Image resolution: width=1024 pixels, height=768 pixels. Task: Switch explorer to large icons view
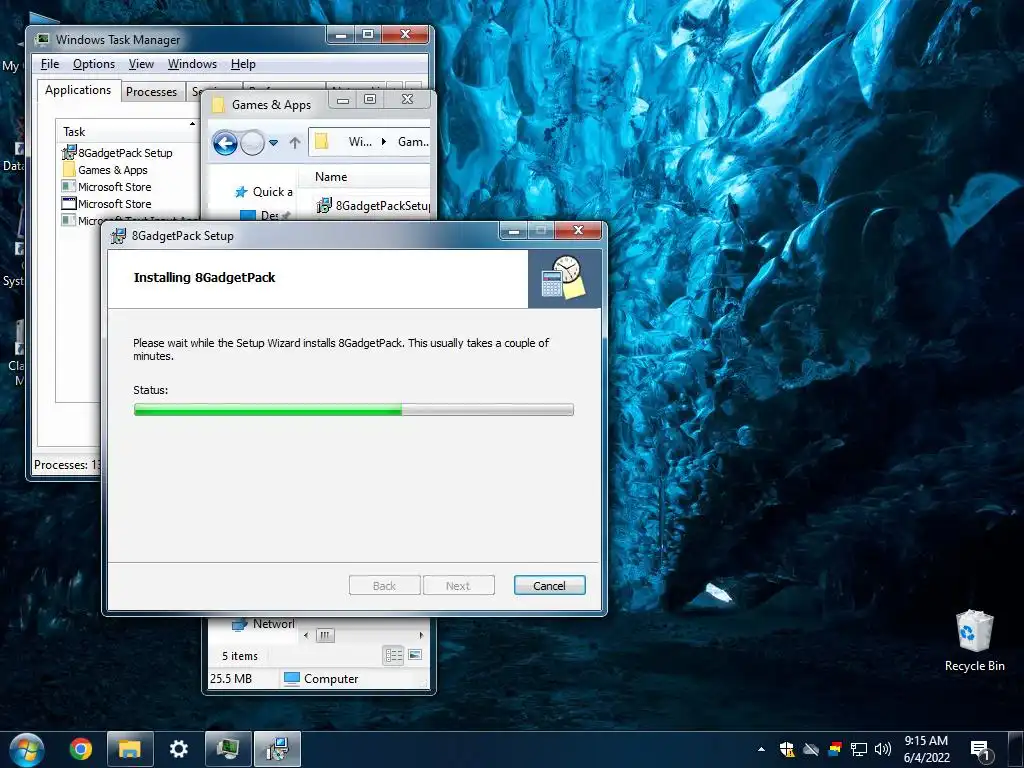coord(415,654)
